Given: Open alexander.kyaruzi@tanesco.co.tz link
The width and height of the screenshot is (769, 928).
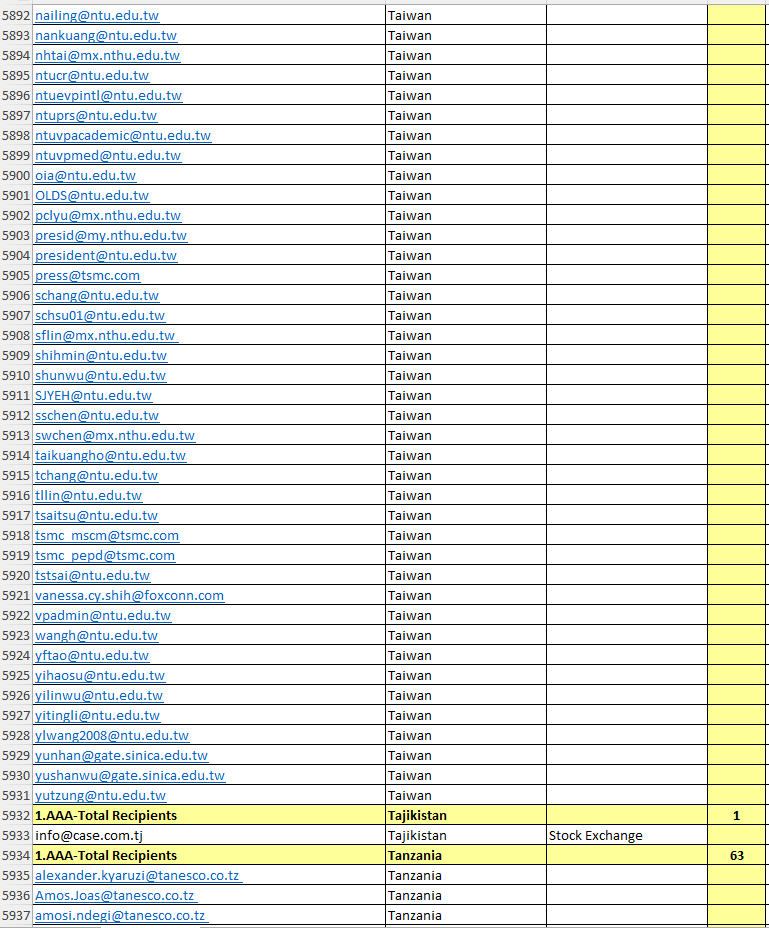Looking at the screenshot, I should (139, 876).
